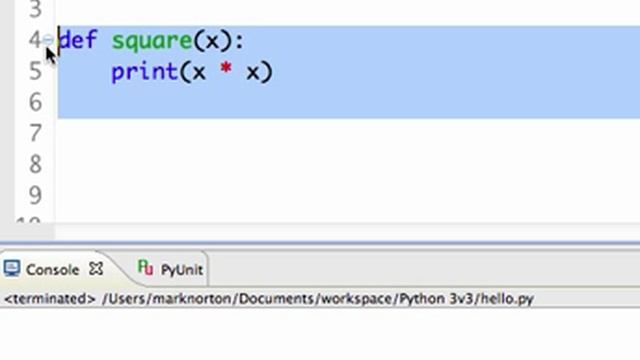Close the Console view tab
This screenshot has width=640, height=360.
click(96, 269)
